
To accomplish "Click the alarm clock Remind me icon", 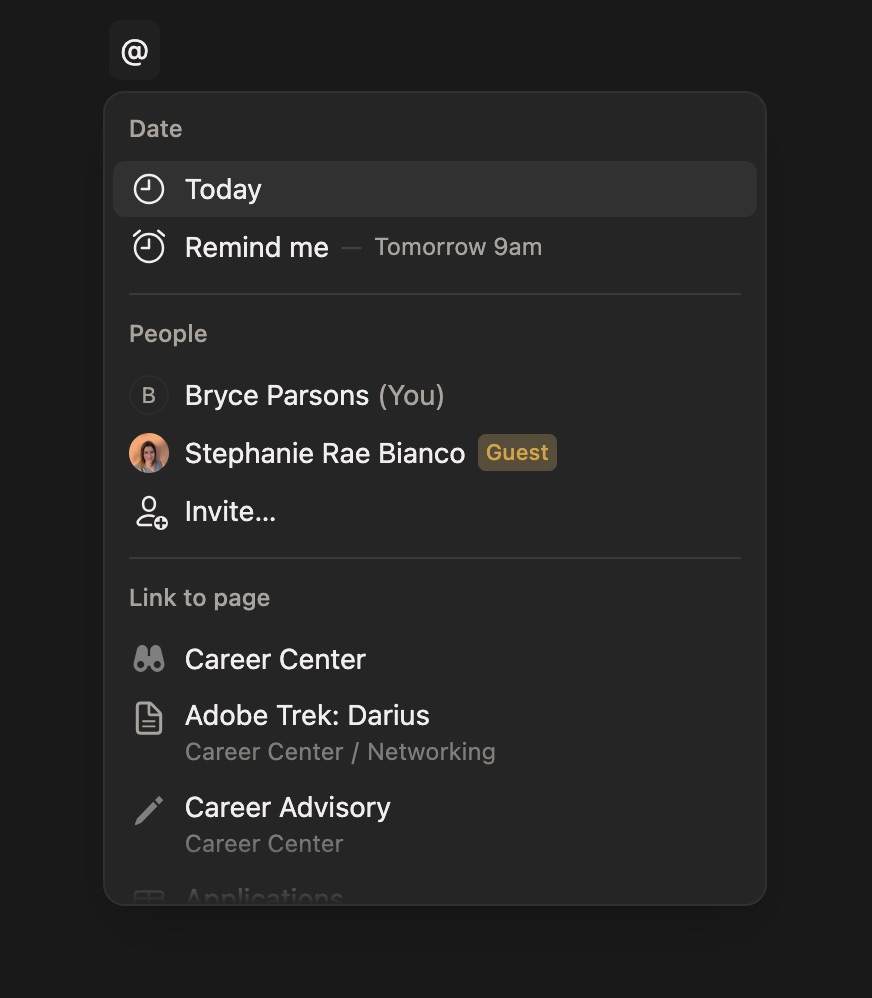I will pos(149,247).
